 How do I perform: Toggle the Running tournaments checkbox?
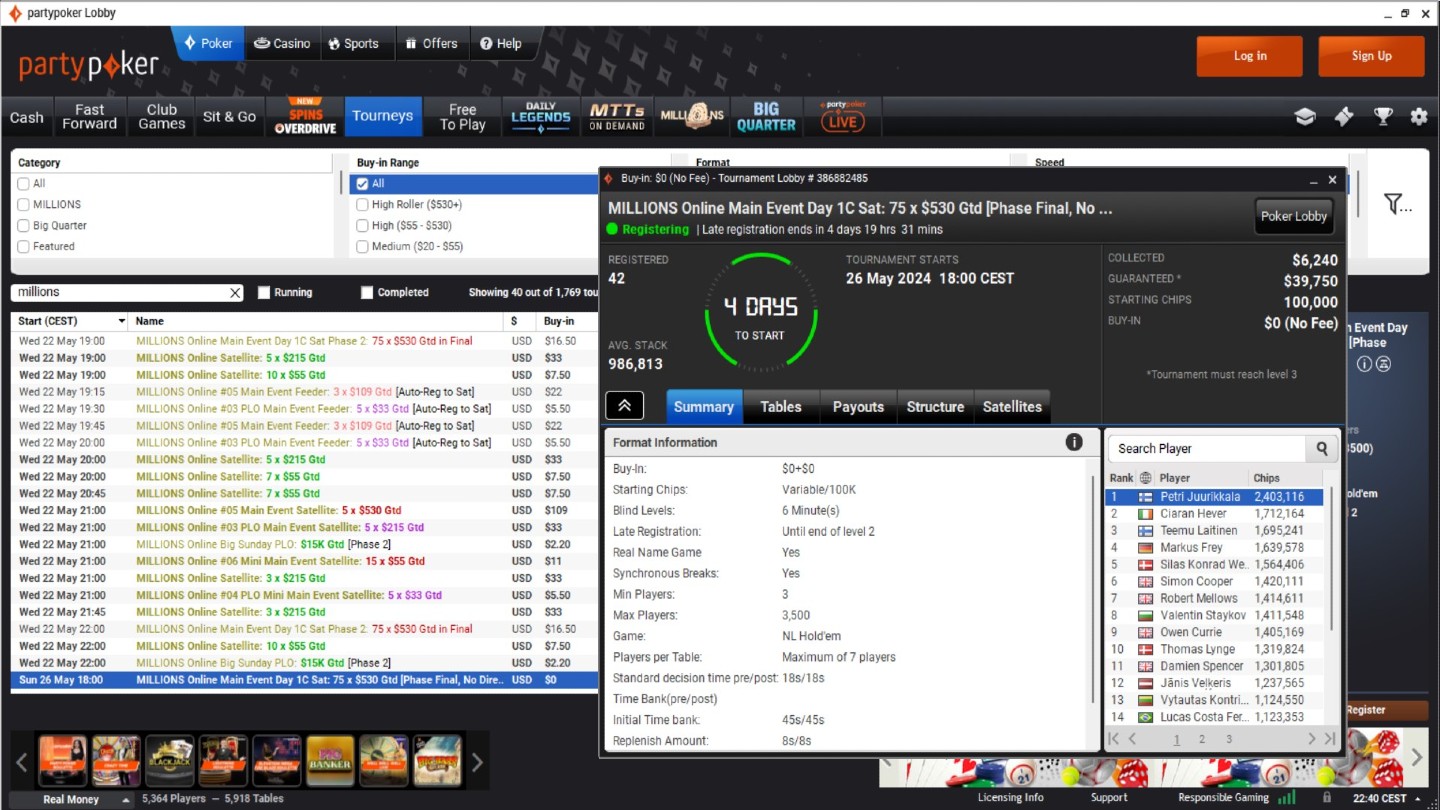click(264, 293)
